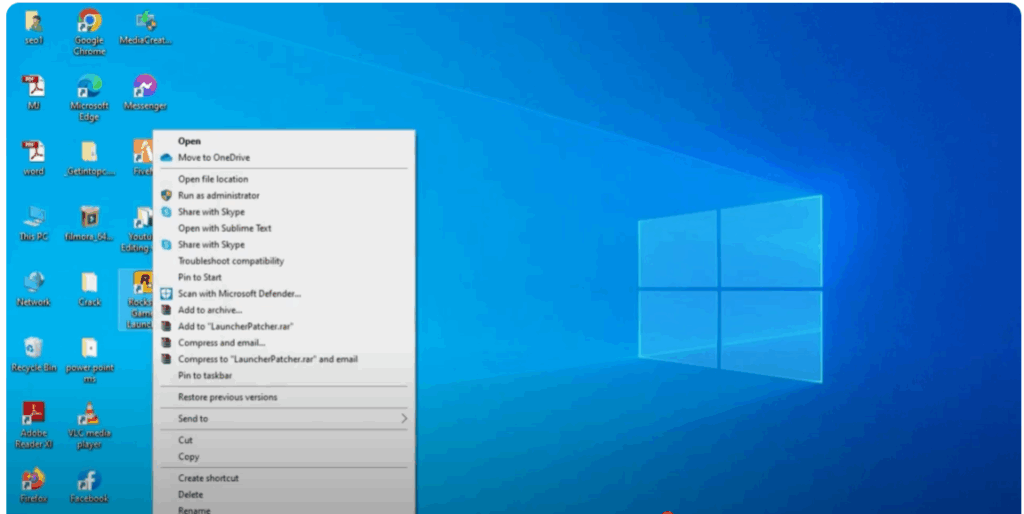Image resolution: width=1024 pixels, height=514 pixels.
Task: Select the MJ PDF file icon
Action: point(33,93)
